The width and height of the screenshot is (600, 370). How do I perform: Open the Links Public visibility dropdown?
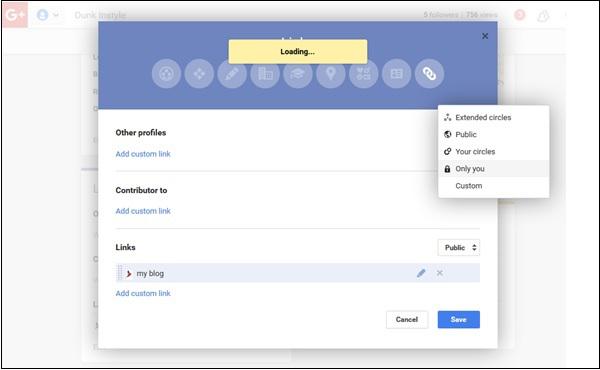459,248
